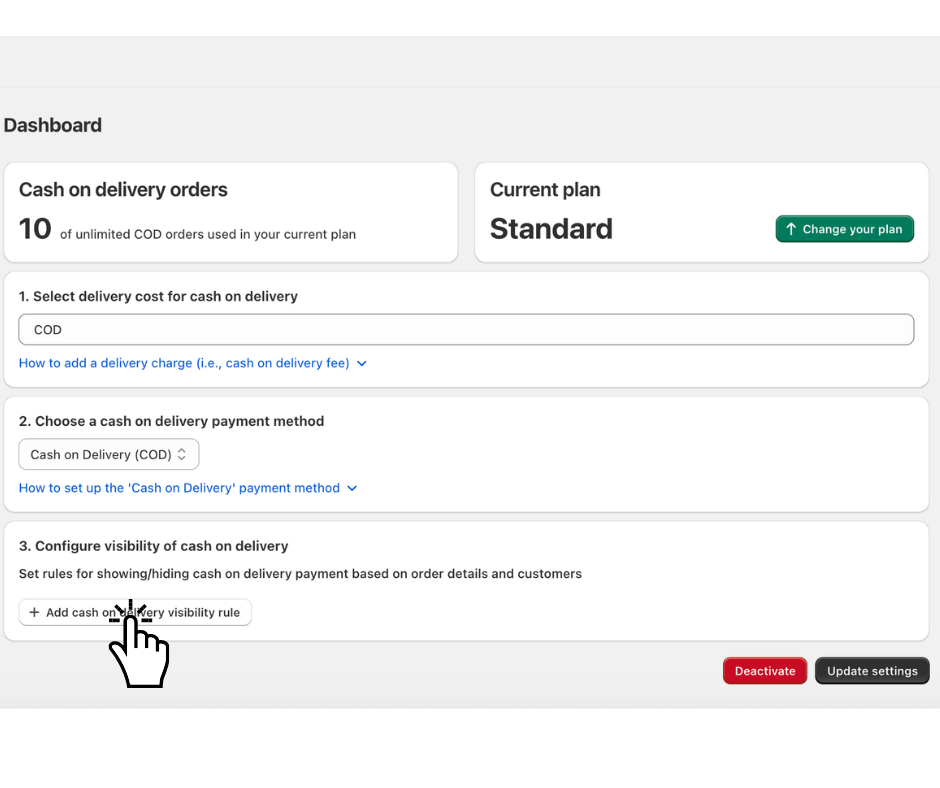Click the COD orders count number 10
The image size is (940, 788).
[35, 229]
